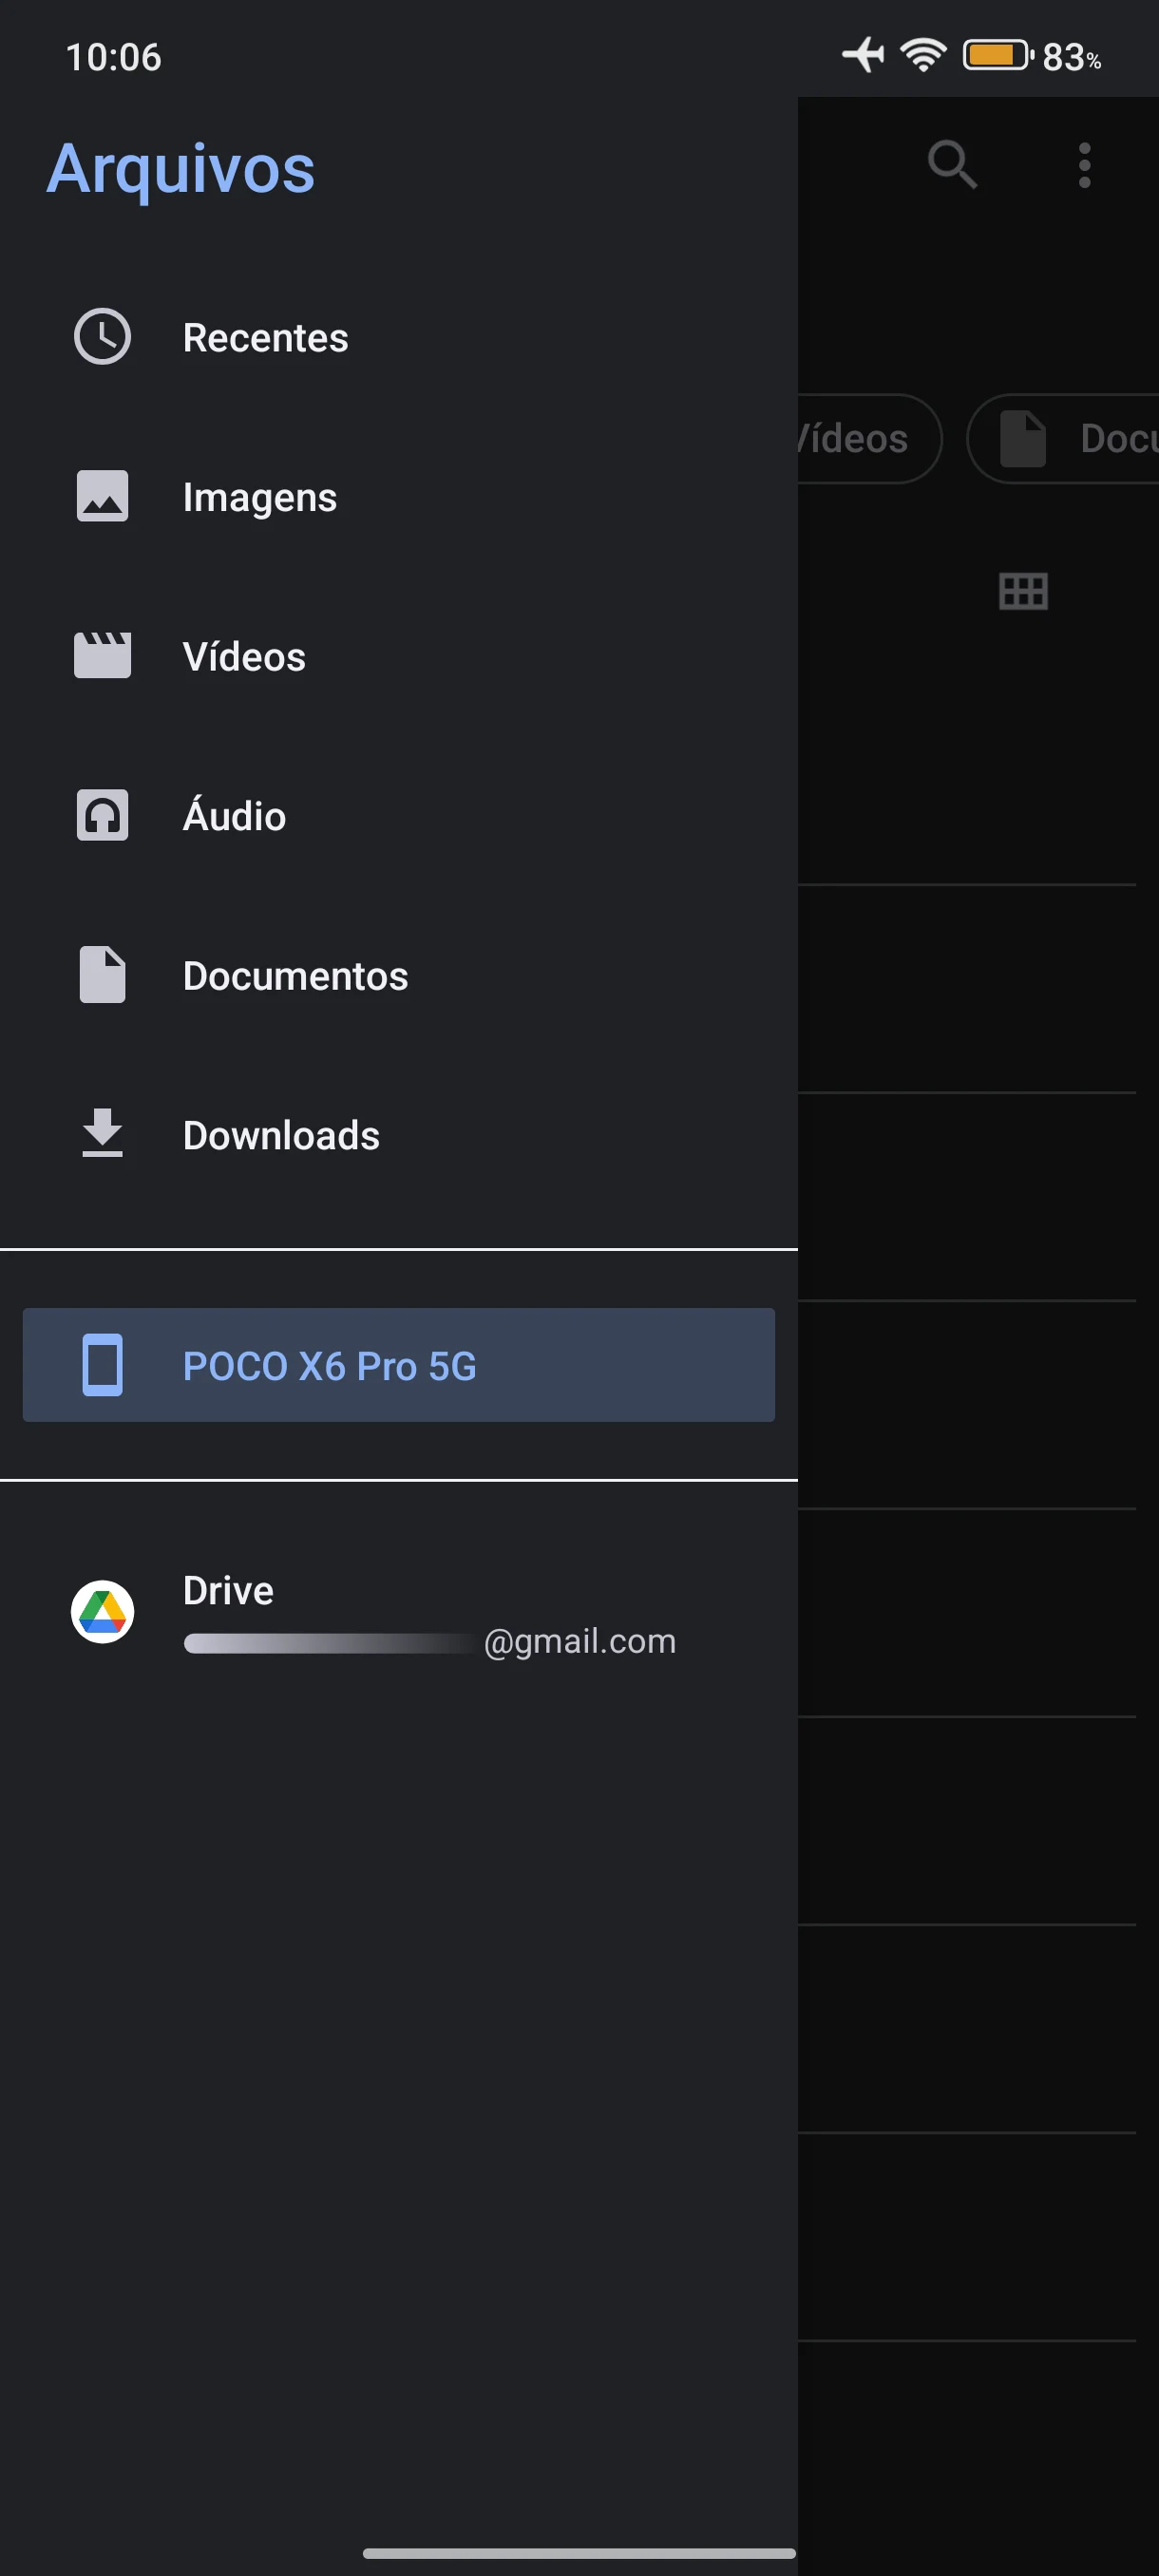Image resolution: width=1159 pixels, height=2576 pixels.
Task: Select Vídeos in the drawer
Action: click(x=399, y=655)
